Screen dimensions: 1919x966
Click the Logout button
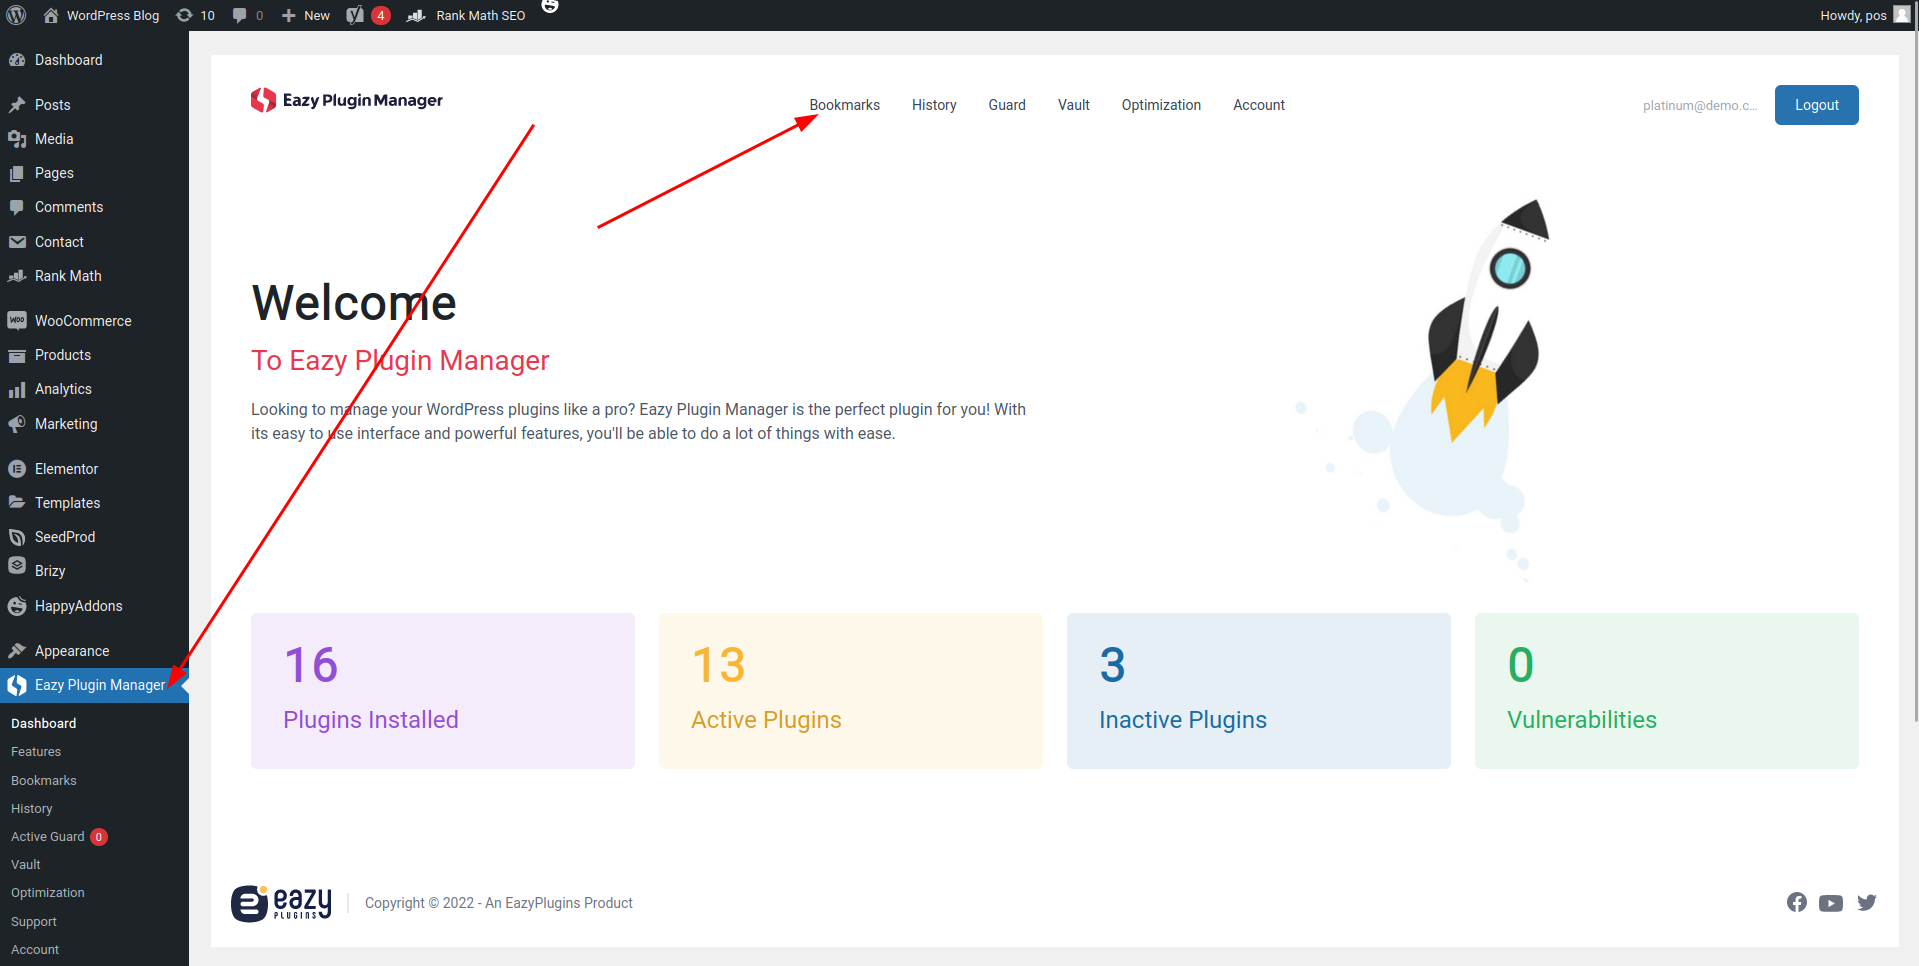[1816, 105]
